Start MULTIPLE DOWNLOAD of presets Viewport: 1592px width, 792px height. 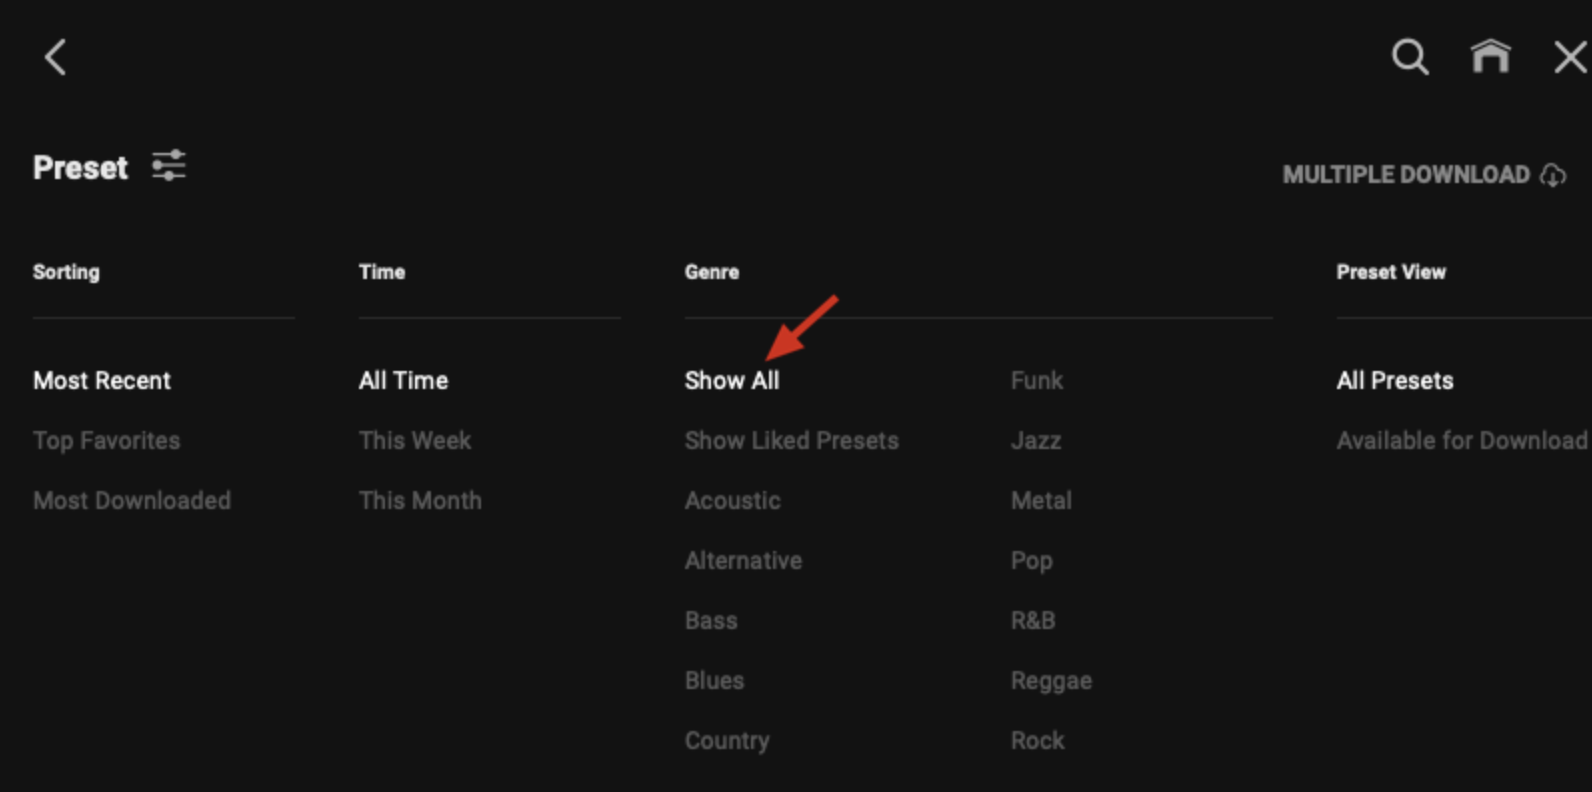pyautogui.click(x=1405, y=175)
